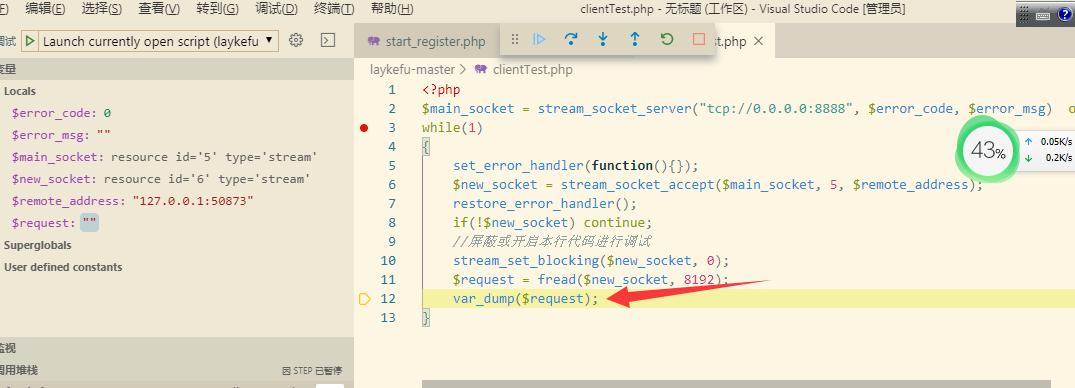Viewport: 1075px width, 388px height.
Task: Grab the debug toolbar drag handle
Action: [515, 40]
